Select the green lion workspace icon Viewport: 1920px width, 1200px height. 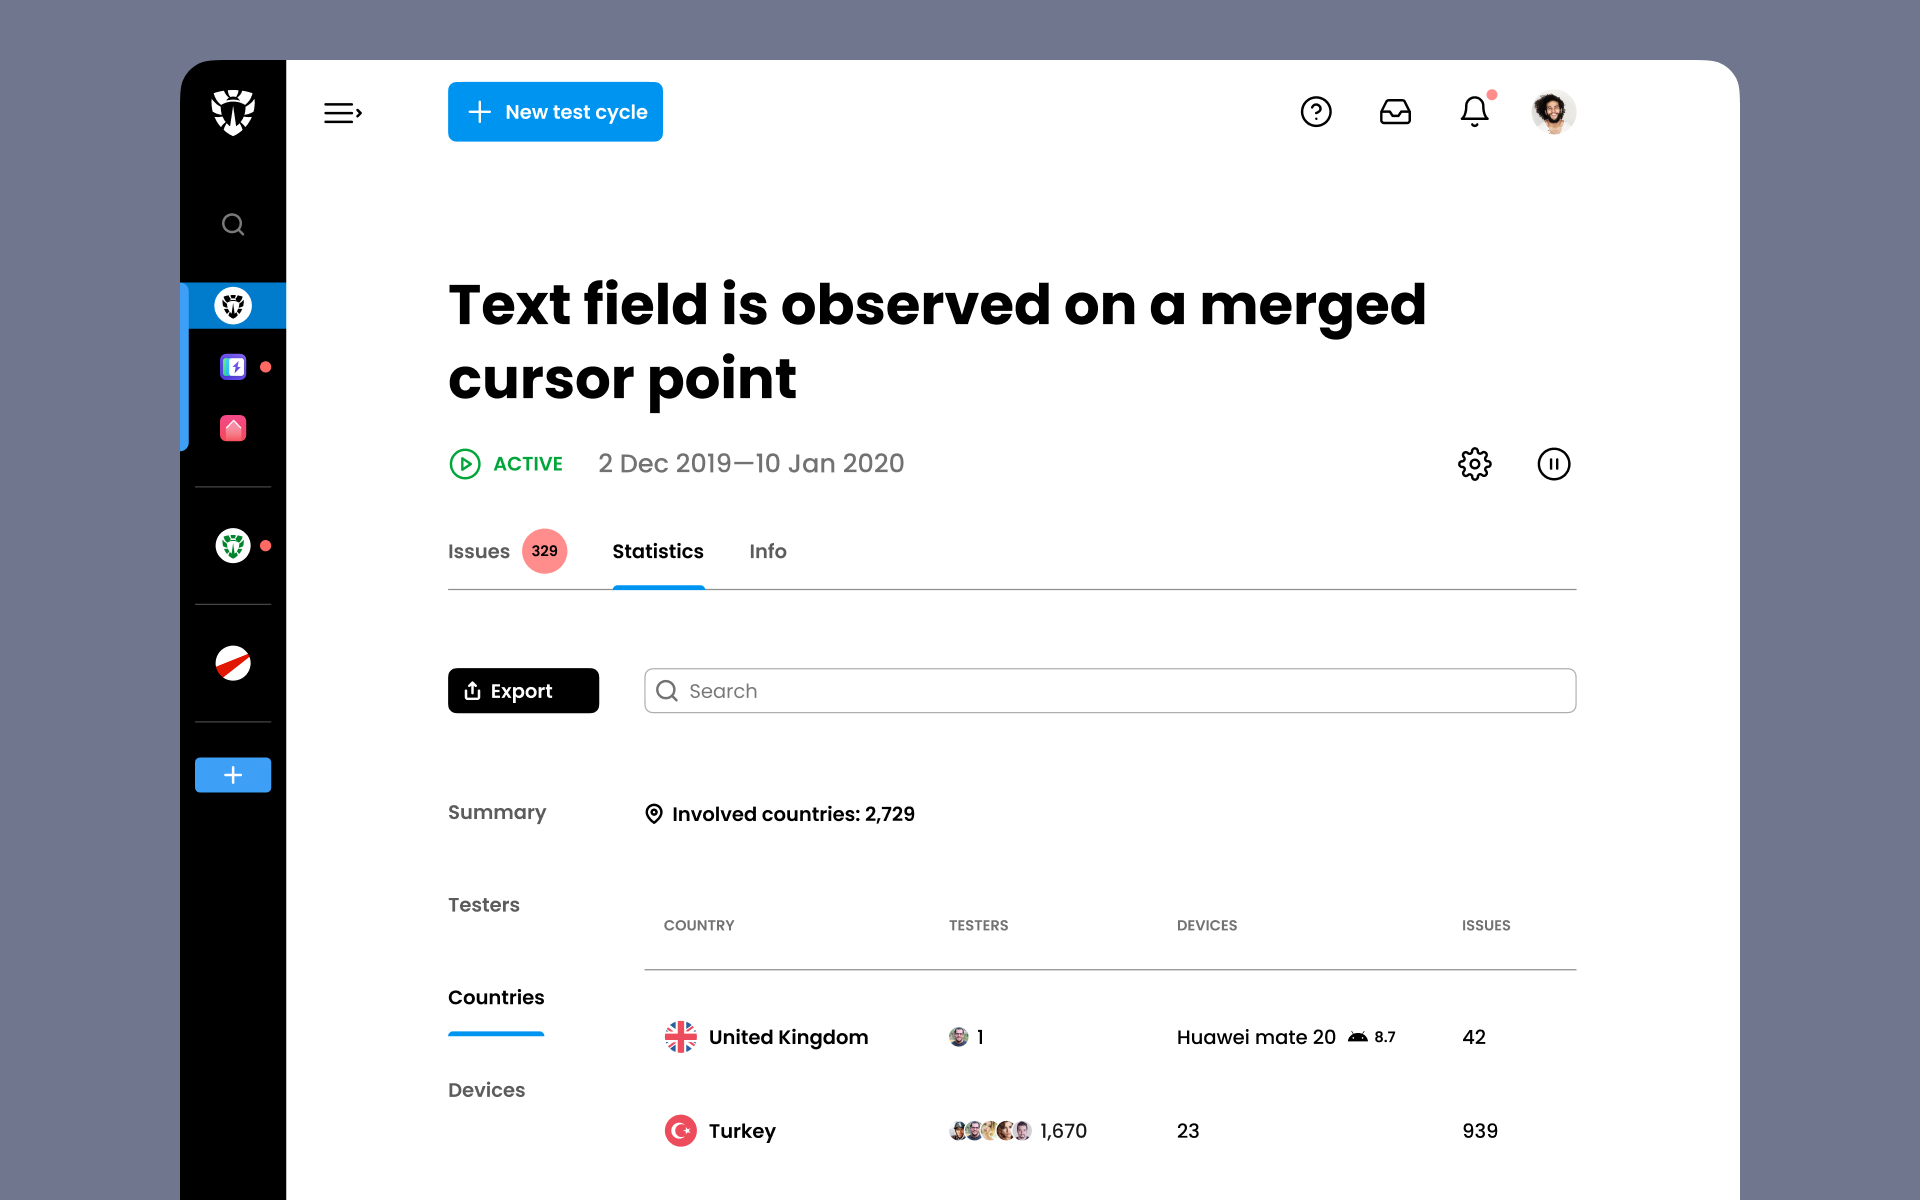(233, 546)
